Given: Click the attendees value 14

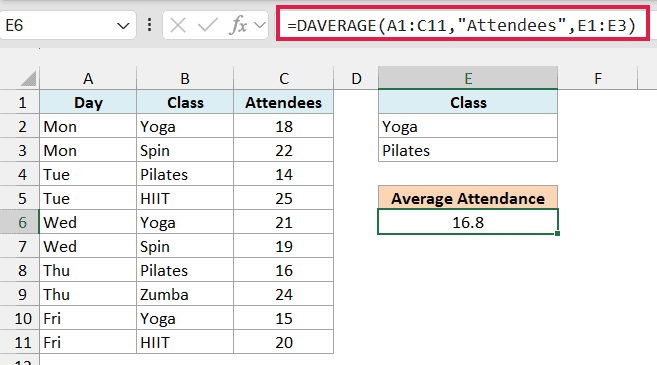Looking at the screenshot, I should point(284,174).
